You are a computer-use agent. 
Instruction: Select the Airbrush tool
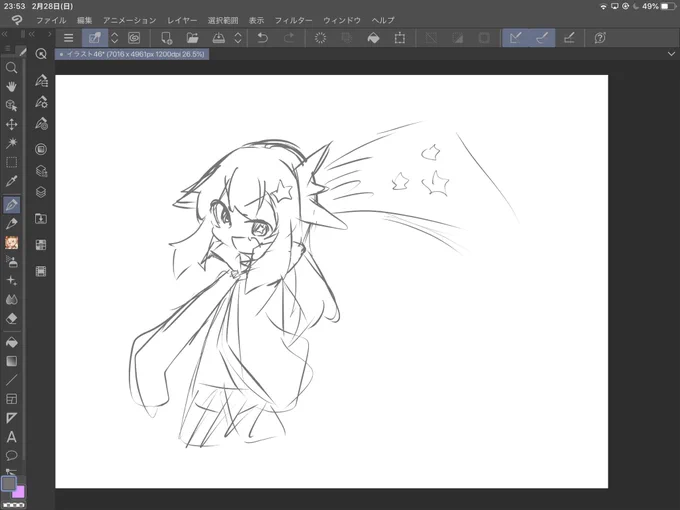(x=11, y=262)
